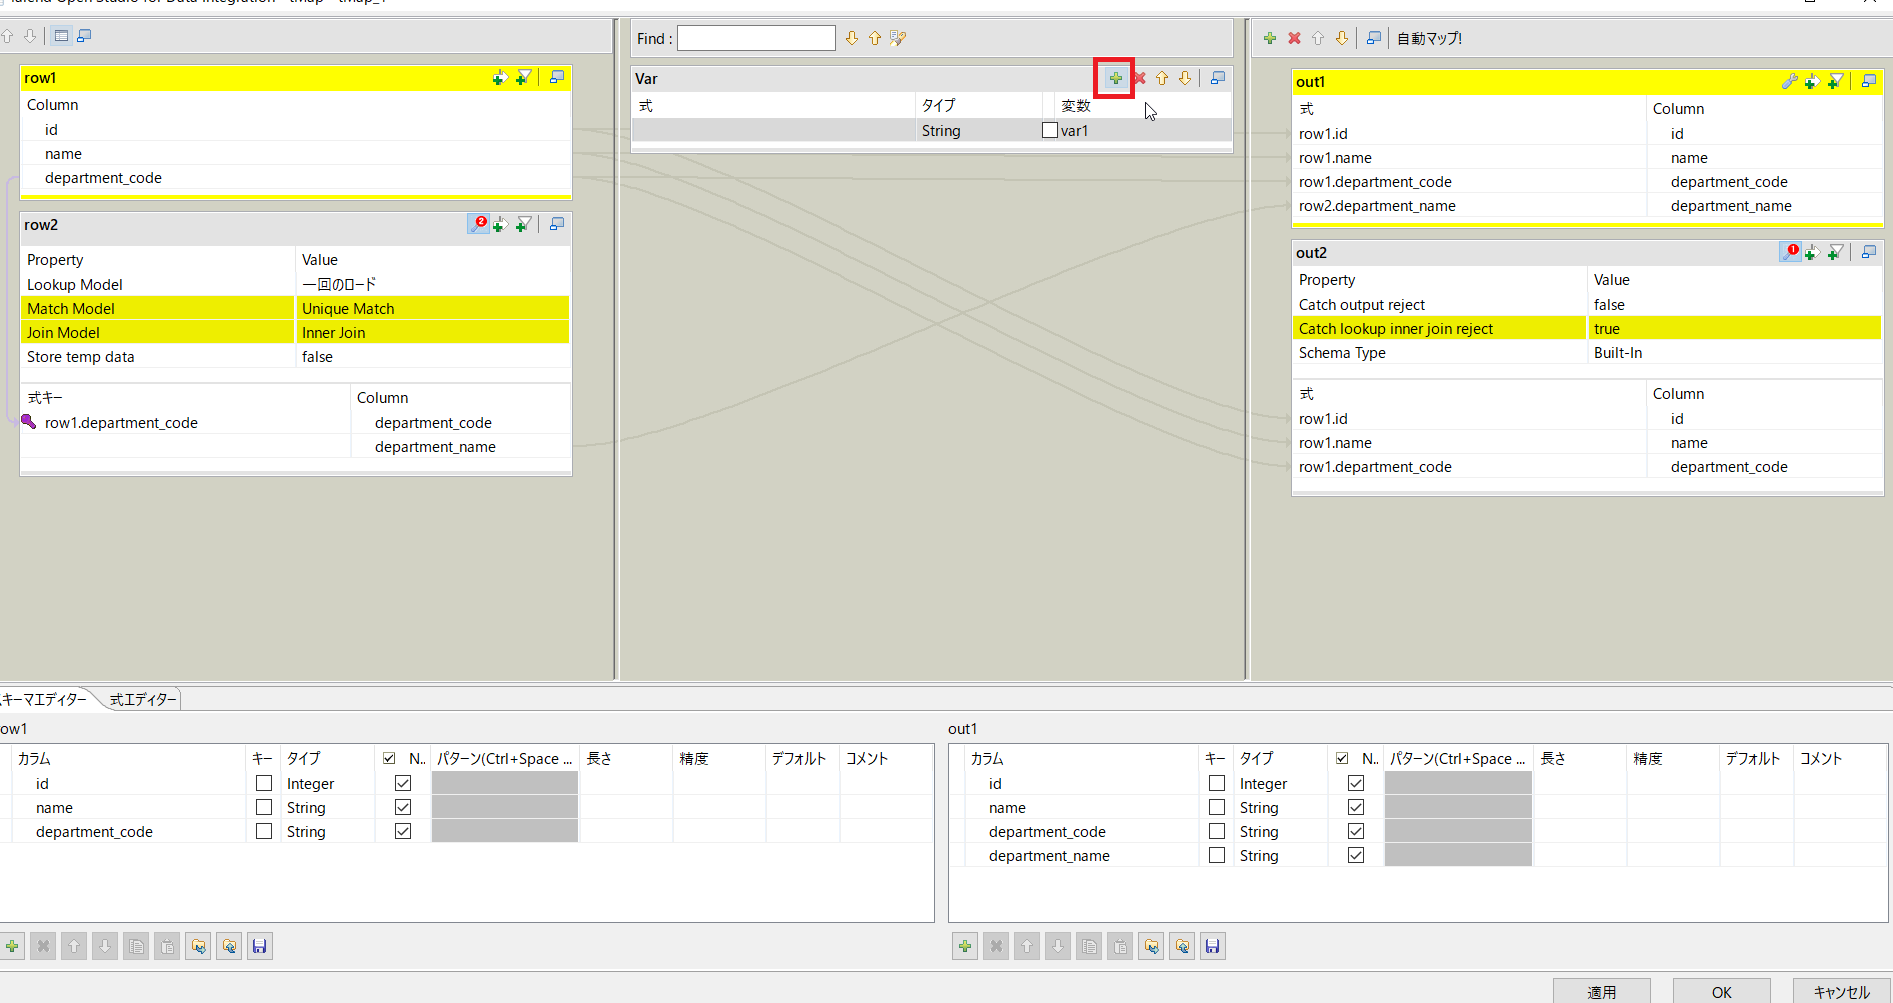Click inside the Find search field

pyautogui.click(x=755, y=38)
